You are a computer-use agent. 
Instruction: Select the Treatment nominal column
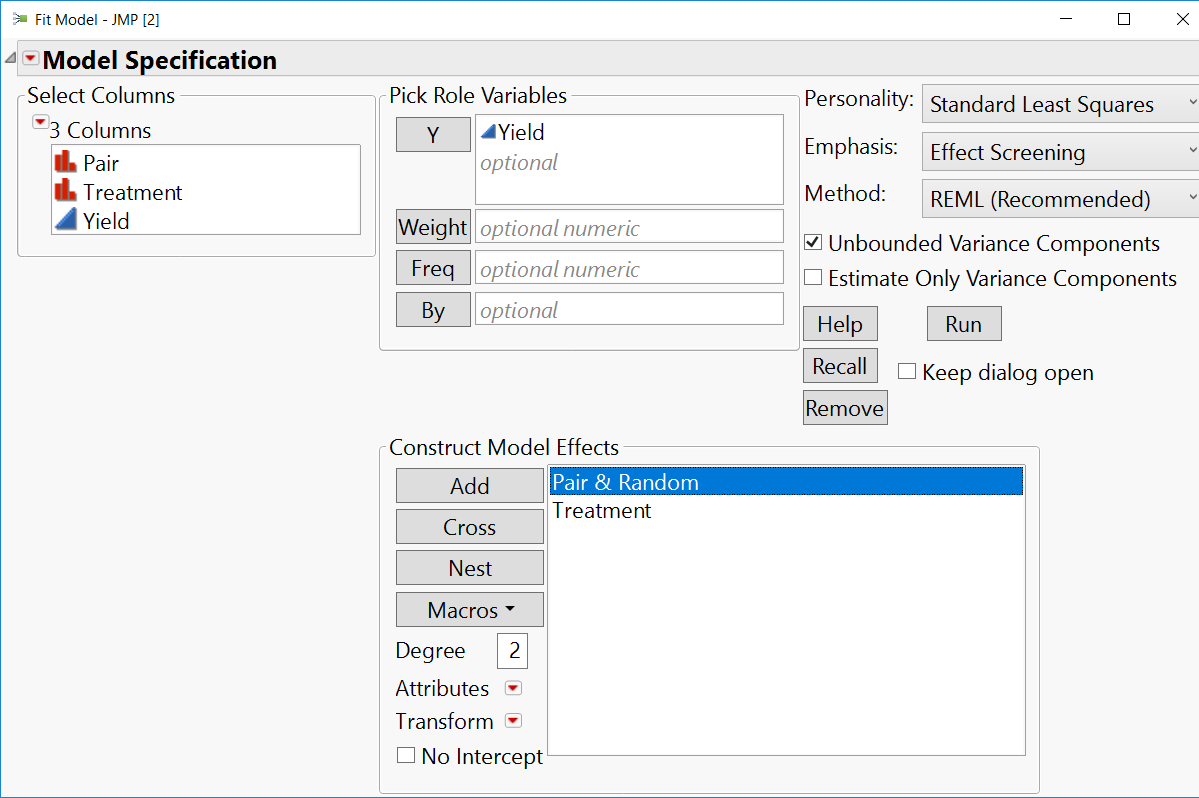pos(132,192)
